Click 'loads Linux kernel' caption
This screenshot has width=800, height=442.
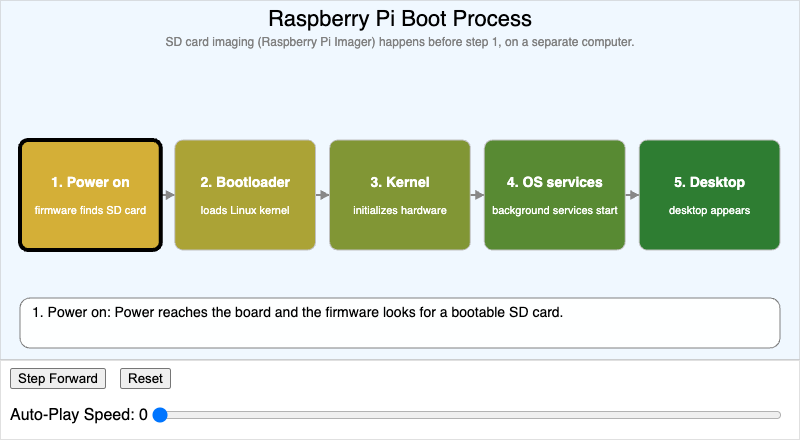pos(245,210)
